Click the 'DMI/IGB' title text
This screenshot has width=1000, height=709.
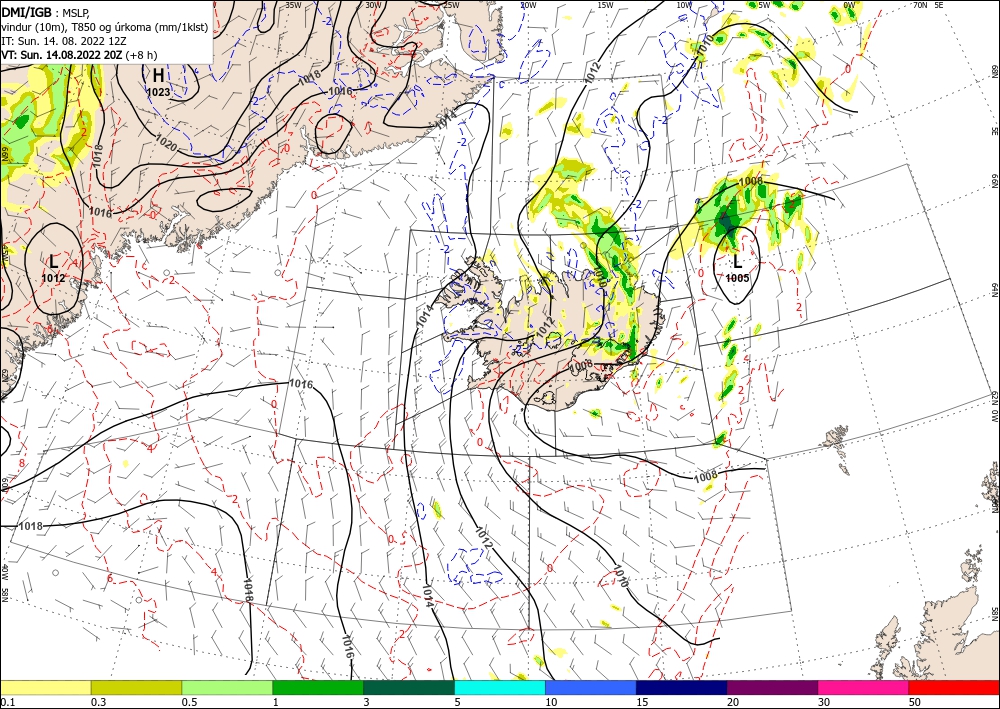(26, 11)
